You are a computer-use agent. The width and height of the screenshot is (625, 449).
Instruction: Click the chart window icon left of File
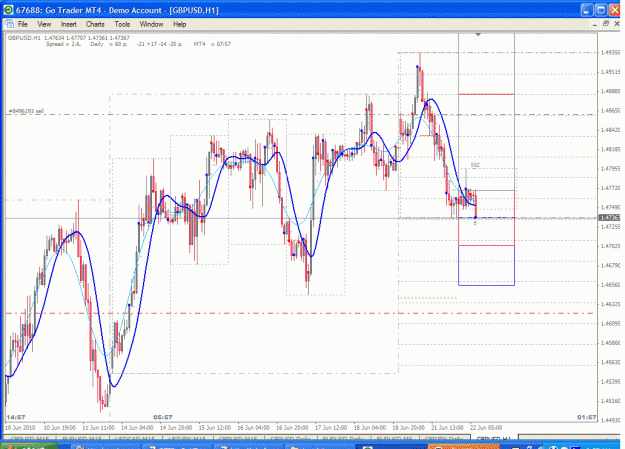click(x=9, y=24)
